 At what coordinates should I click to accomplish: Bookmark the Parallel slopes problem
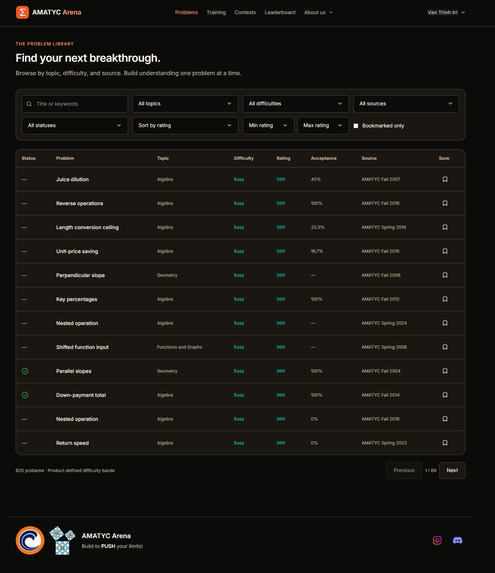445,371
